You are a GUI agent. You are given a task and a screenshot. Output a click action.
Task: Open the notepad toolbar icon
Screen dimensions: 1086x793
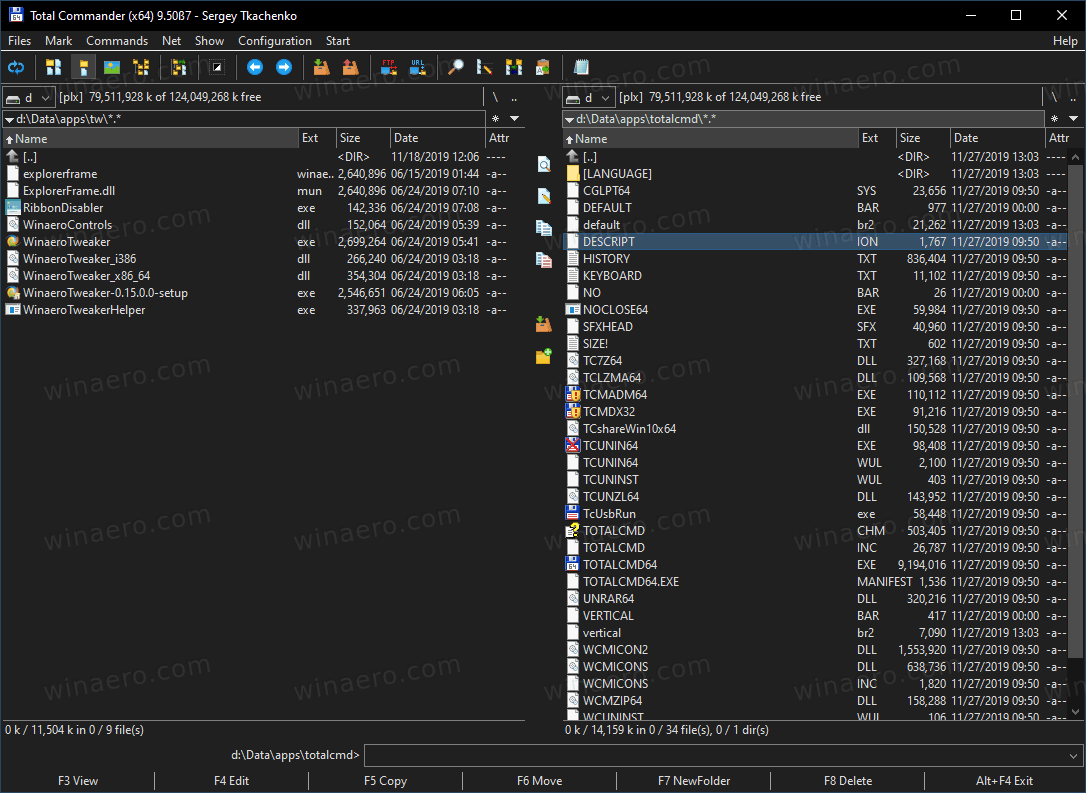tap(581, 67)
